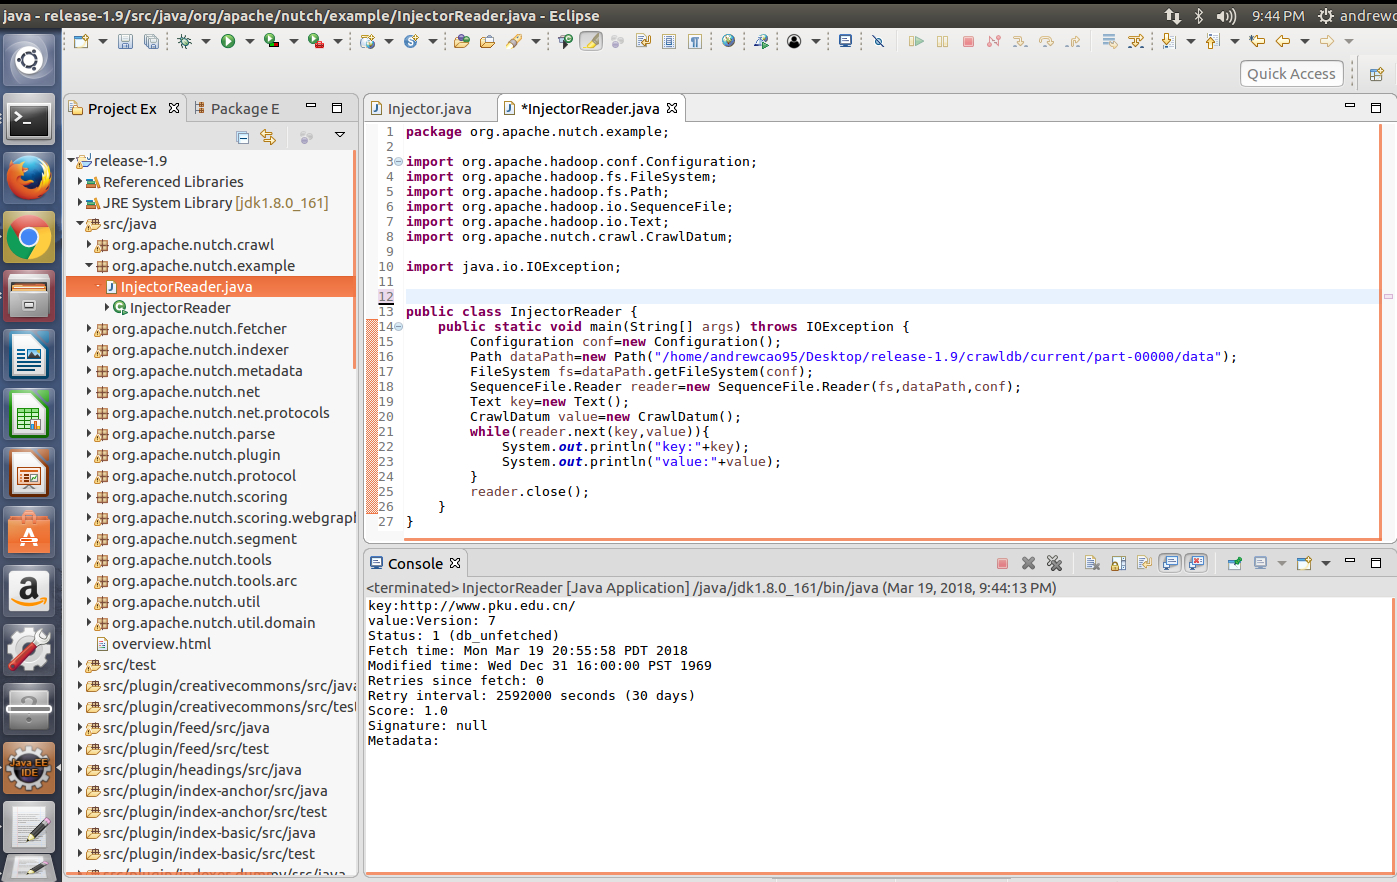Collapse imports with the line 3 fold marker

398,162
